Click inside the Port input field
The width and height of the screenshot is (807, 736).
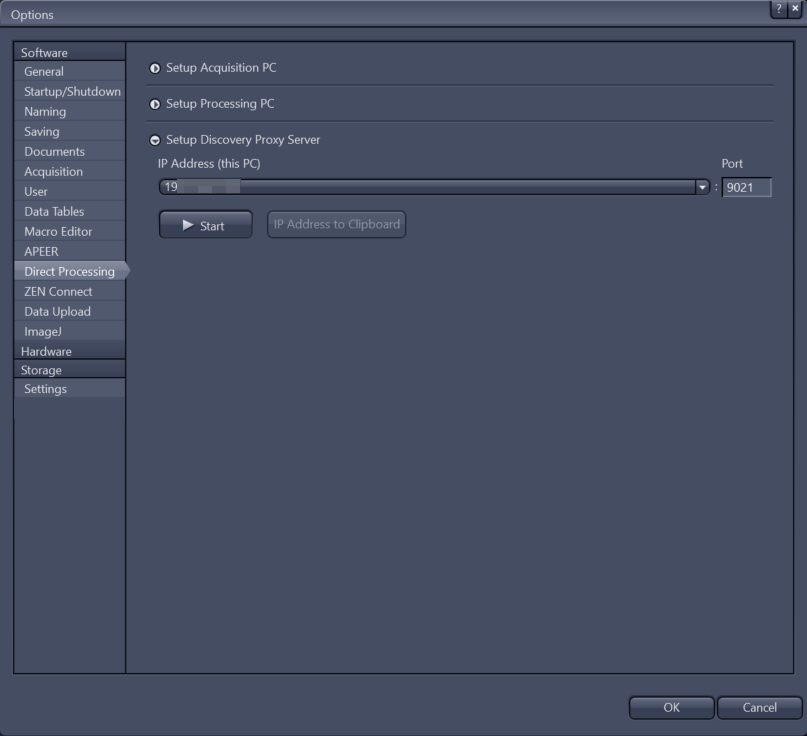click(748, 187)
